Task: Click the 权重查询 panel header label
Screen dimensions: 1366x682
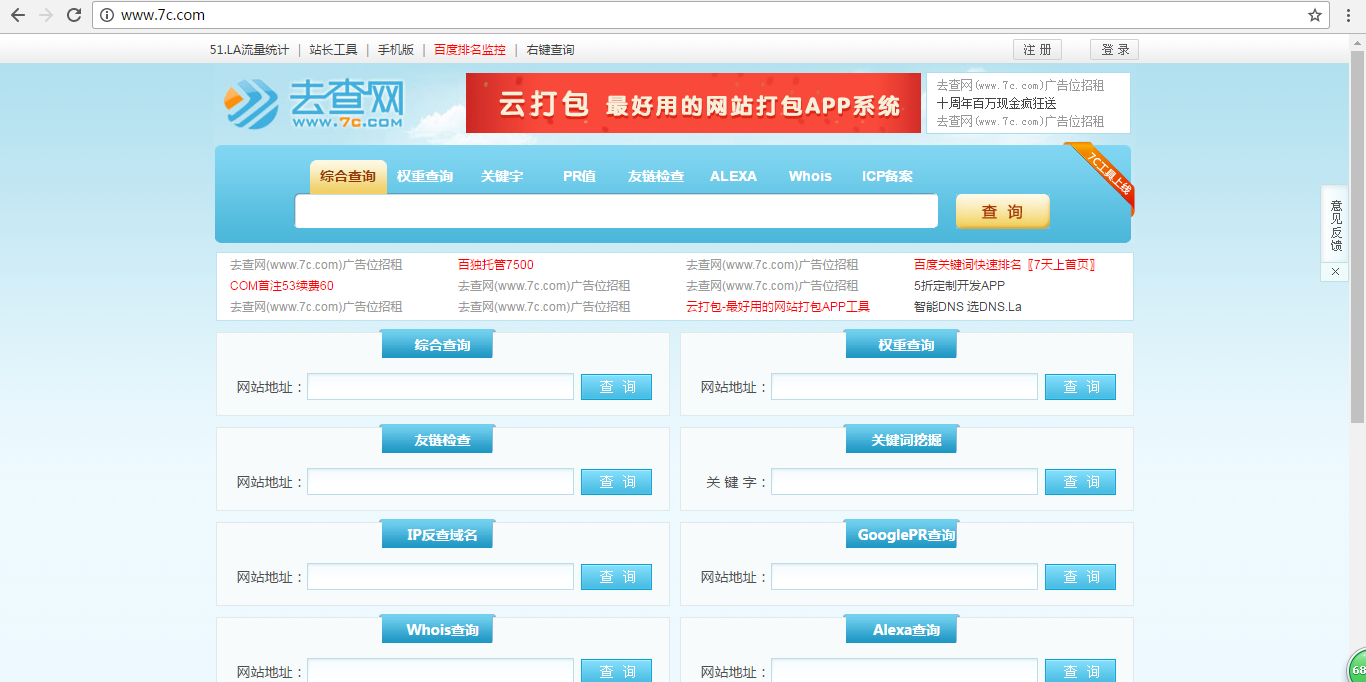Action: coord(901,345)
